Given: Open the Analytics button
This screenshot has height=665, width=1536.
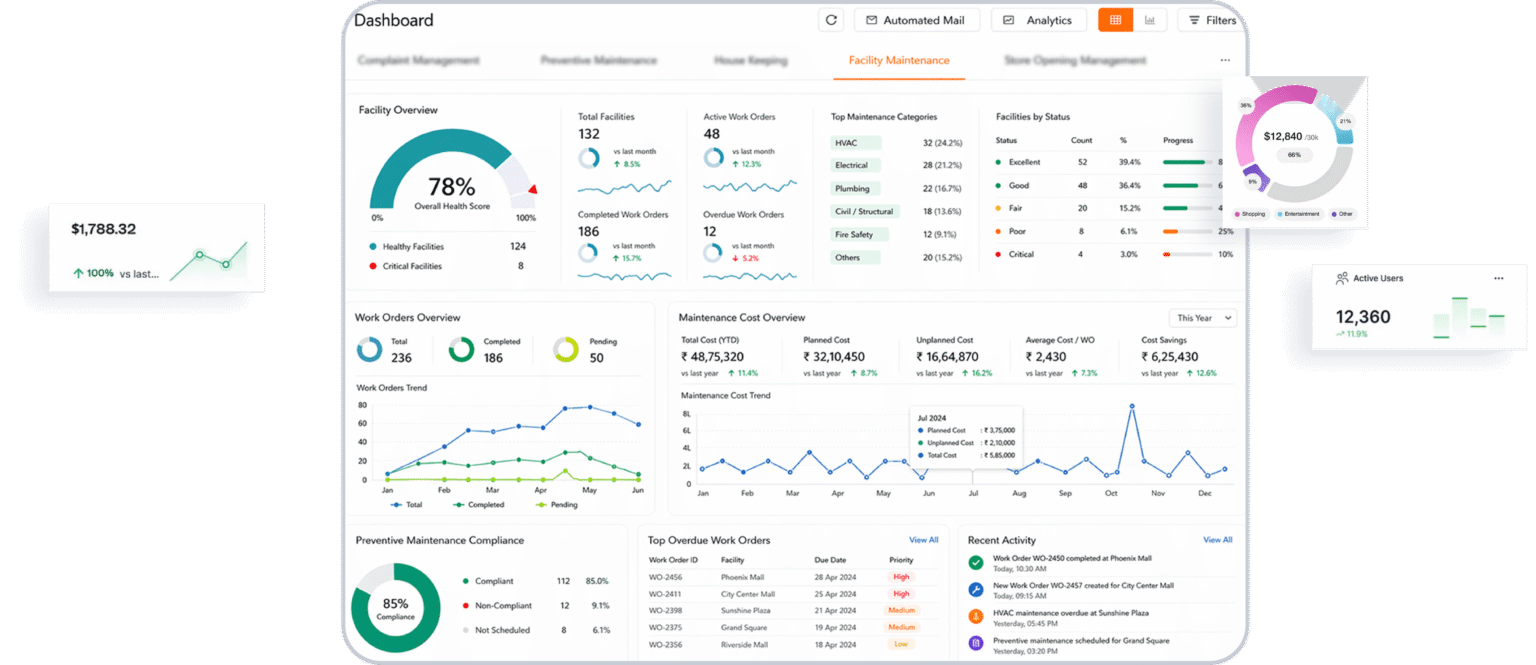Looking at the screenshot, I should (x=1040, y=20).
